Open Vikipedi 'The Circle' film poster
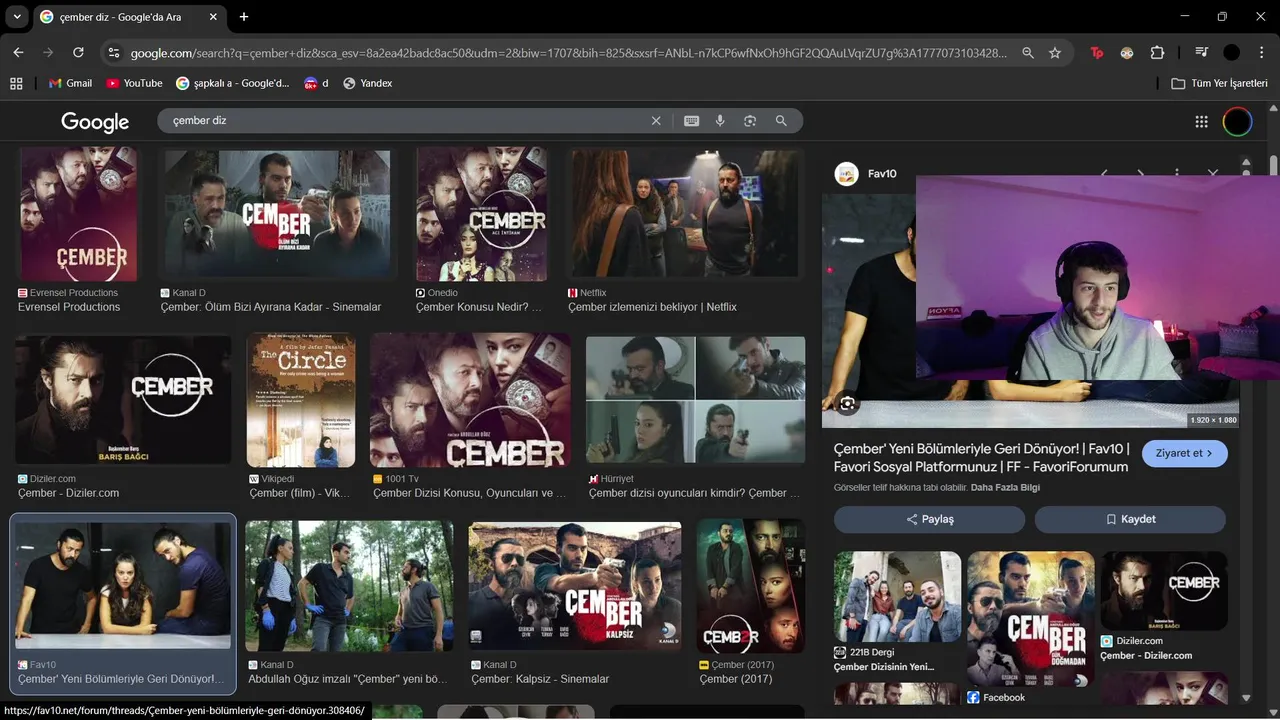1280x720 pixels. point(301,400)
